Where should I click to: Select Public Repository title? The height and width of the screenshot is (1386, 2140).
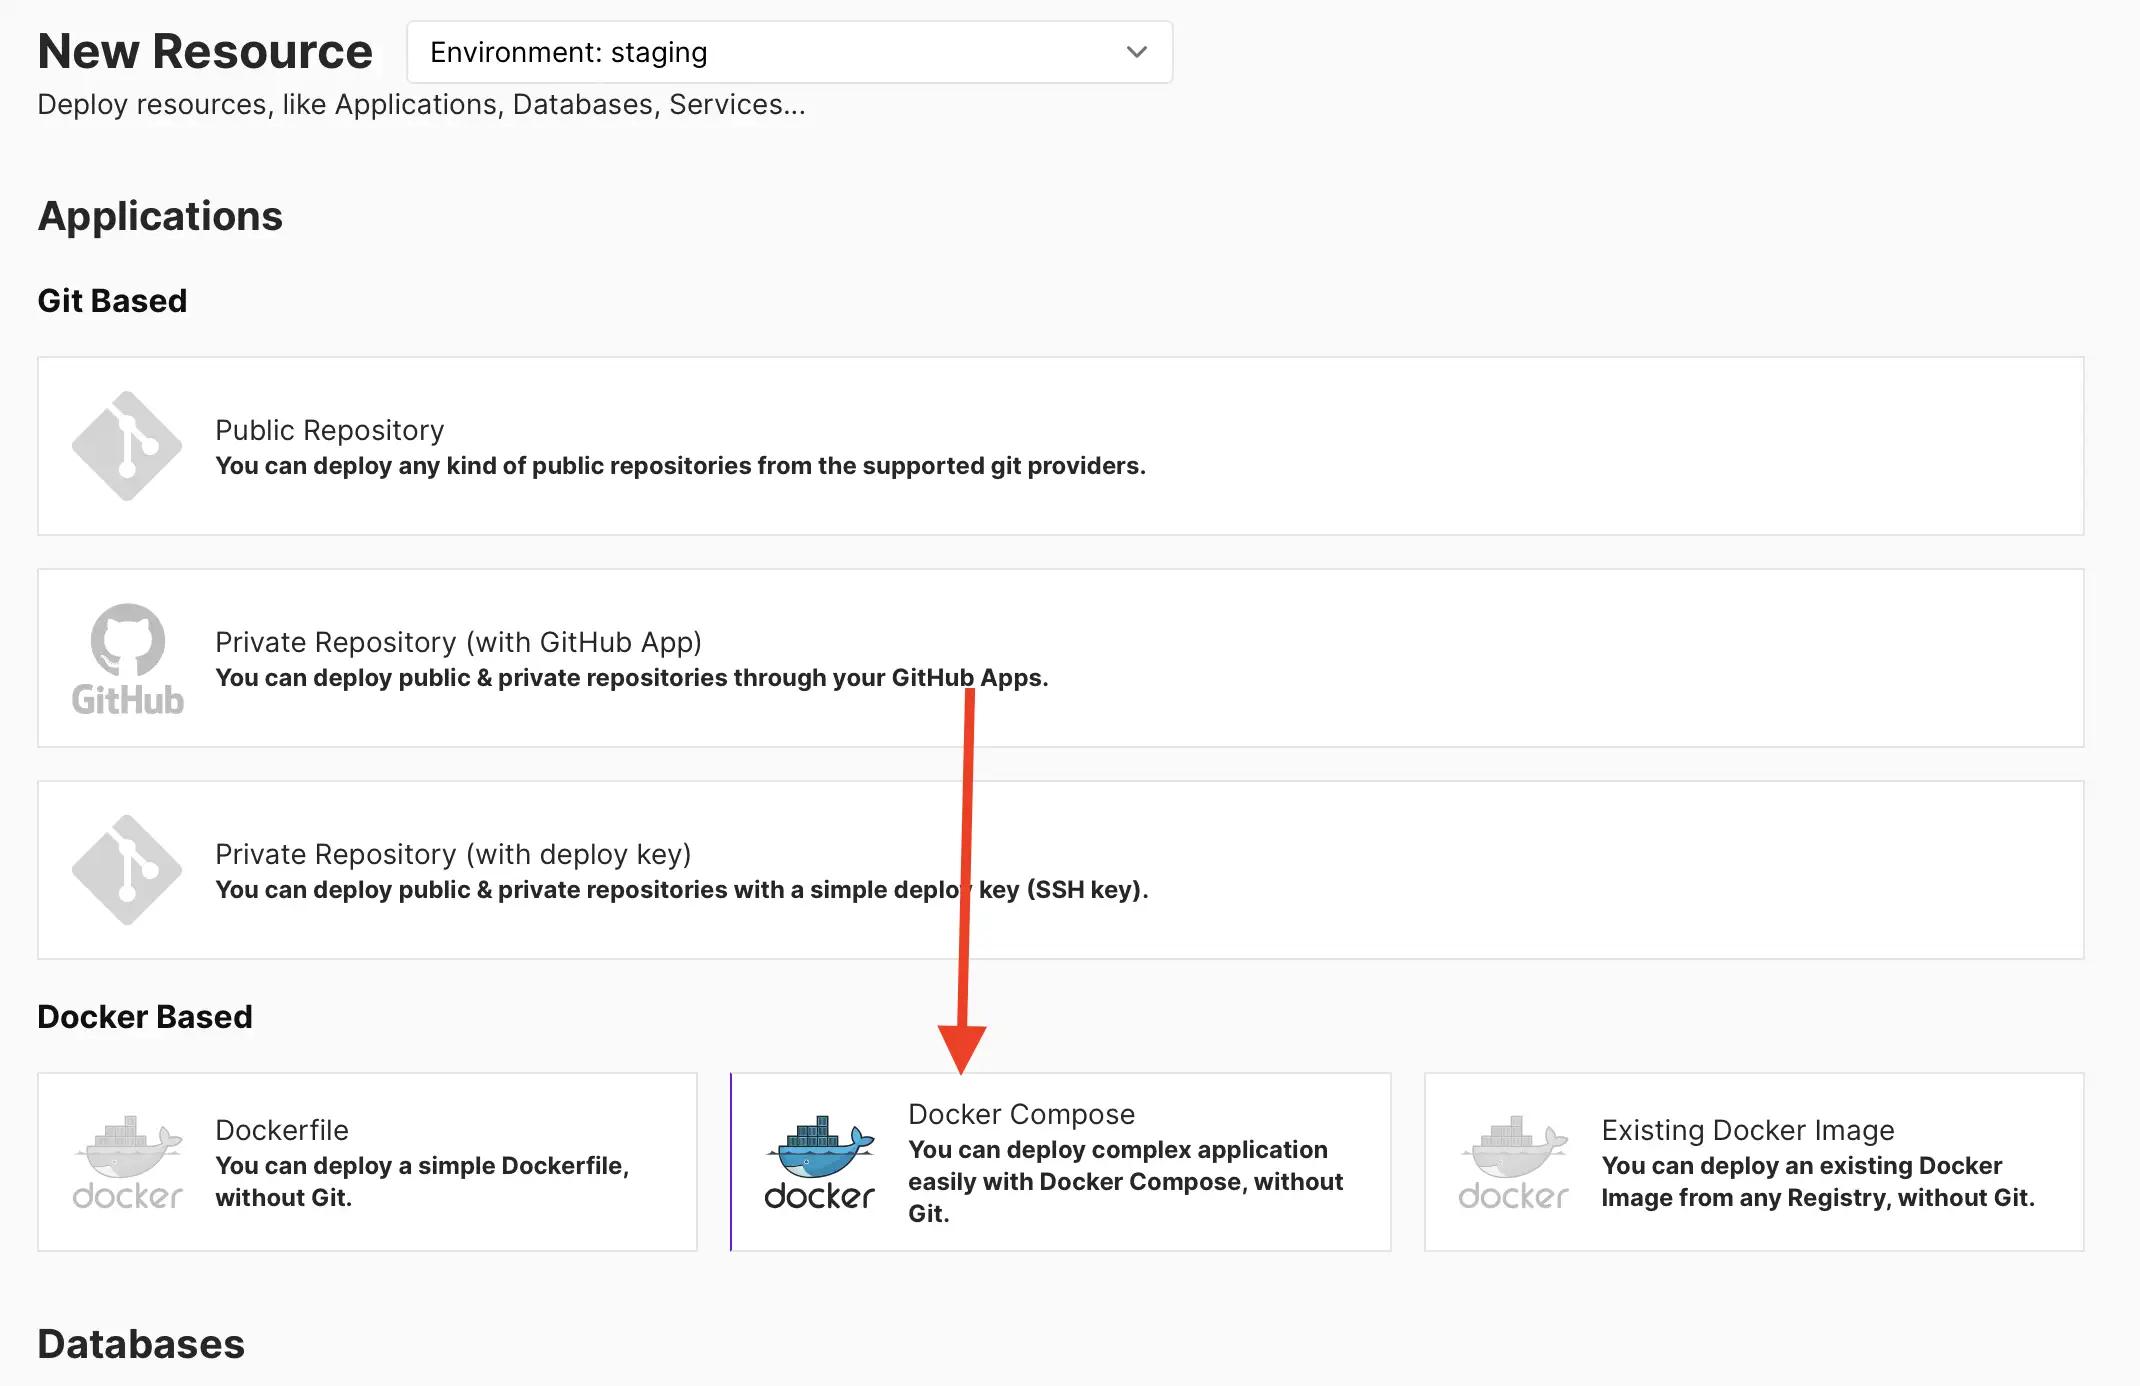[x=329, y=430]
